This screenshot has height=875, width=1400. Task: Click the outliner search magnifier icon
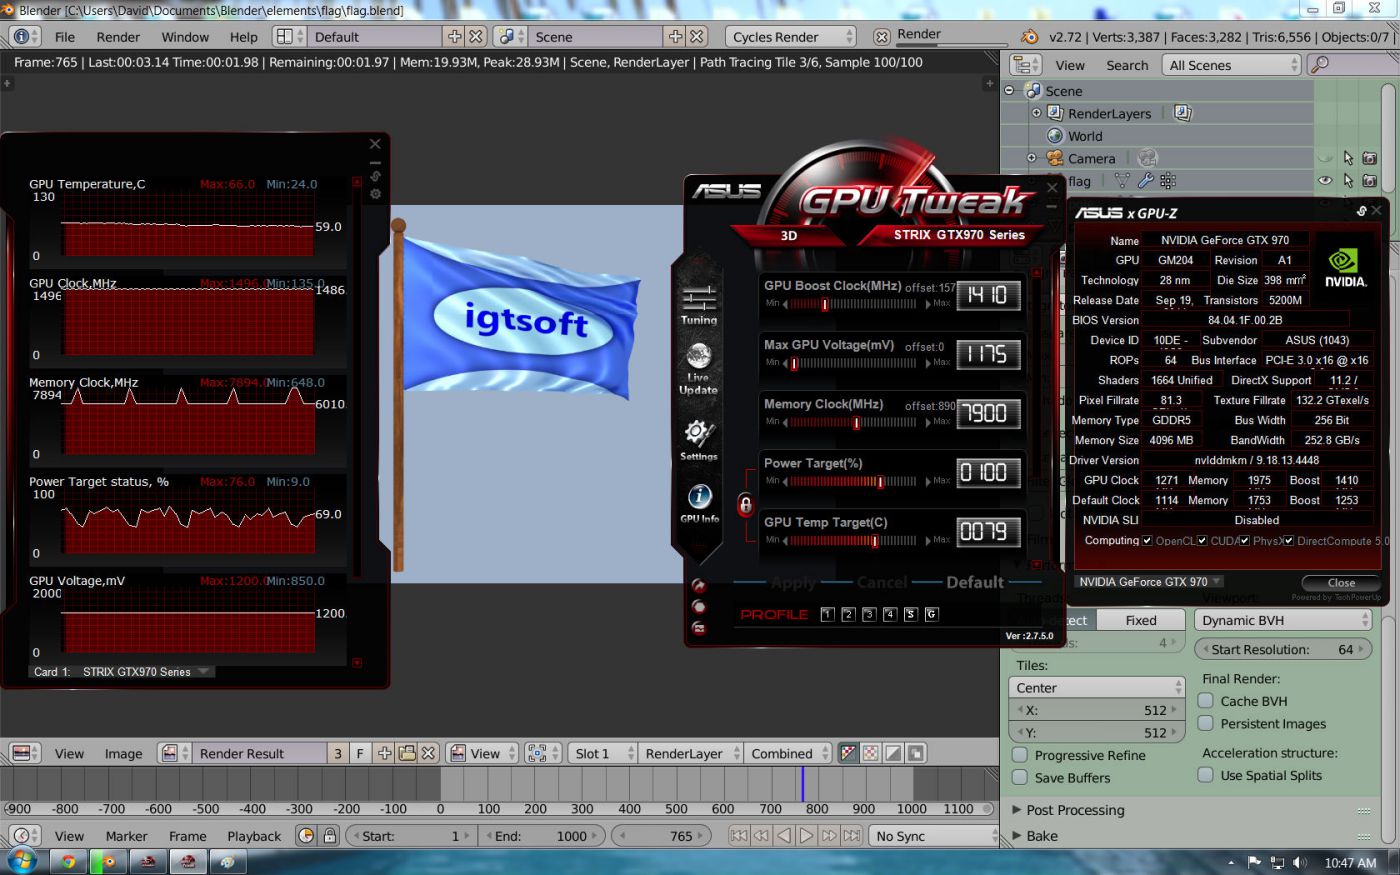pyautogui.click(x=1319, y=65)
